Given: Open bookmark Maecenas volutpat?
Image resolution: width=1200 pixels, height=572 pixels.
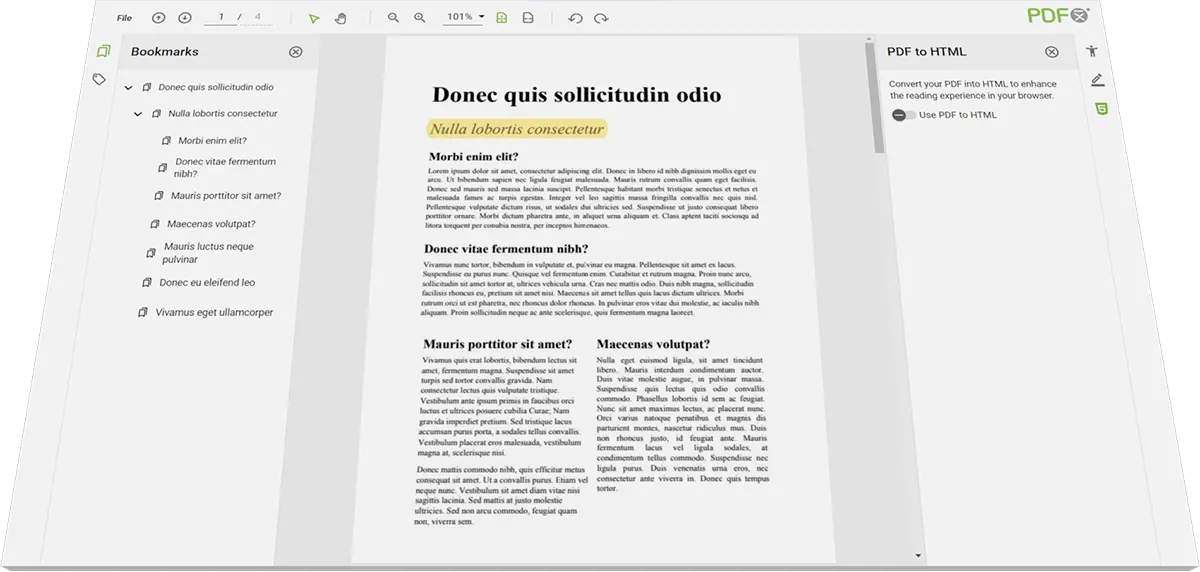Looking at the screenshot, I should pos(210,224).
